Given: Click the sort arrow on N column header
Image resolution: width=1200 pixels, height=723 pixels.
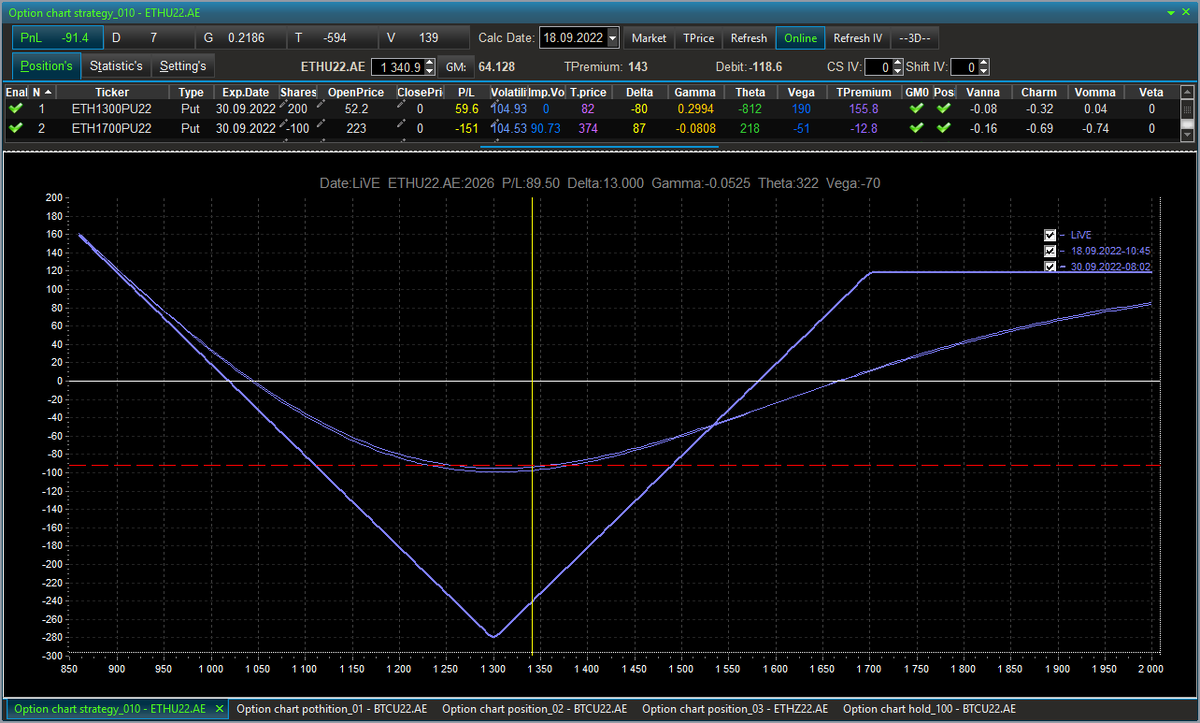Looking at the screenshot, I should 48,92.
